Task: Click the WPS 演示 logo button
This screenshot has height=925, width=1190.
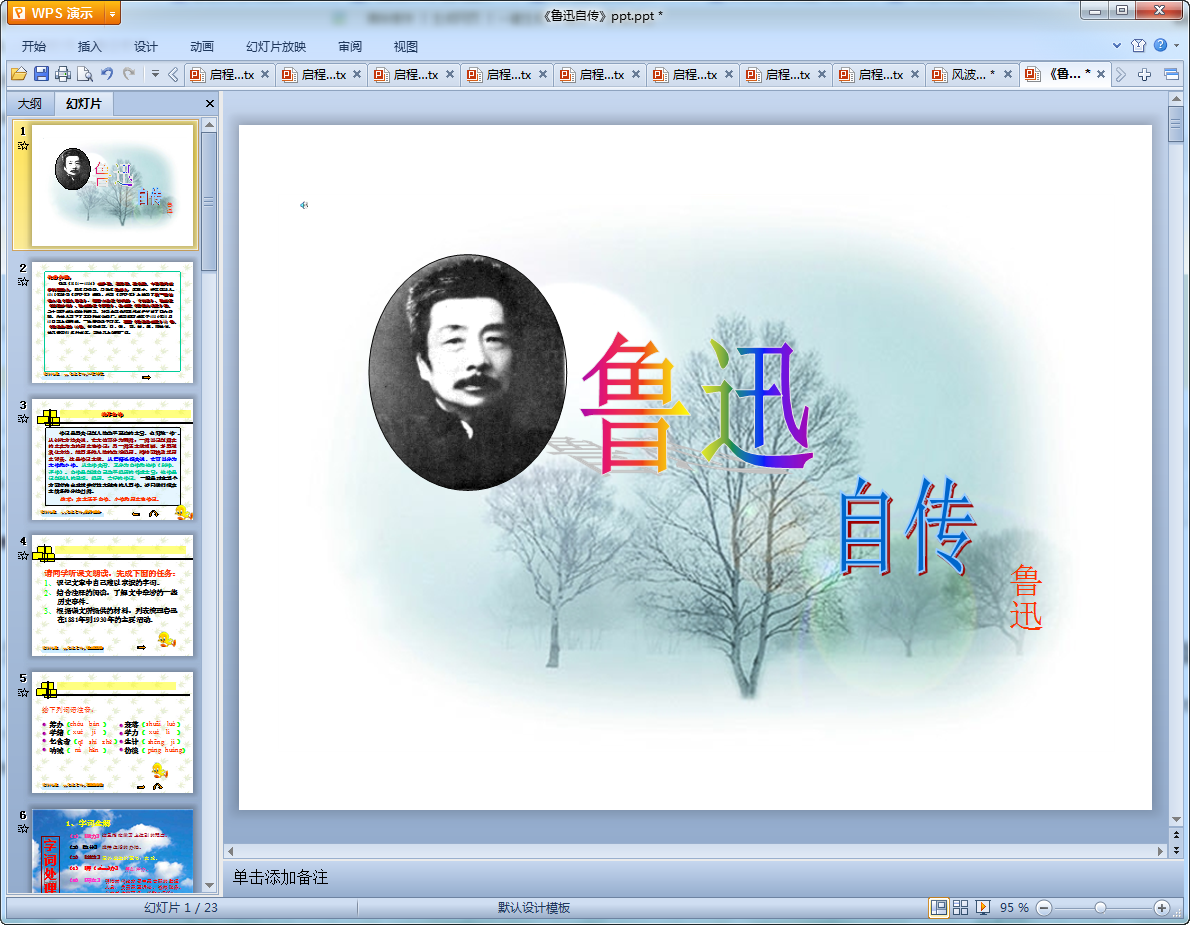Action: point(55,14)
